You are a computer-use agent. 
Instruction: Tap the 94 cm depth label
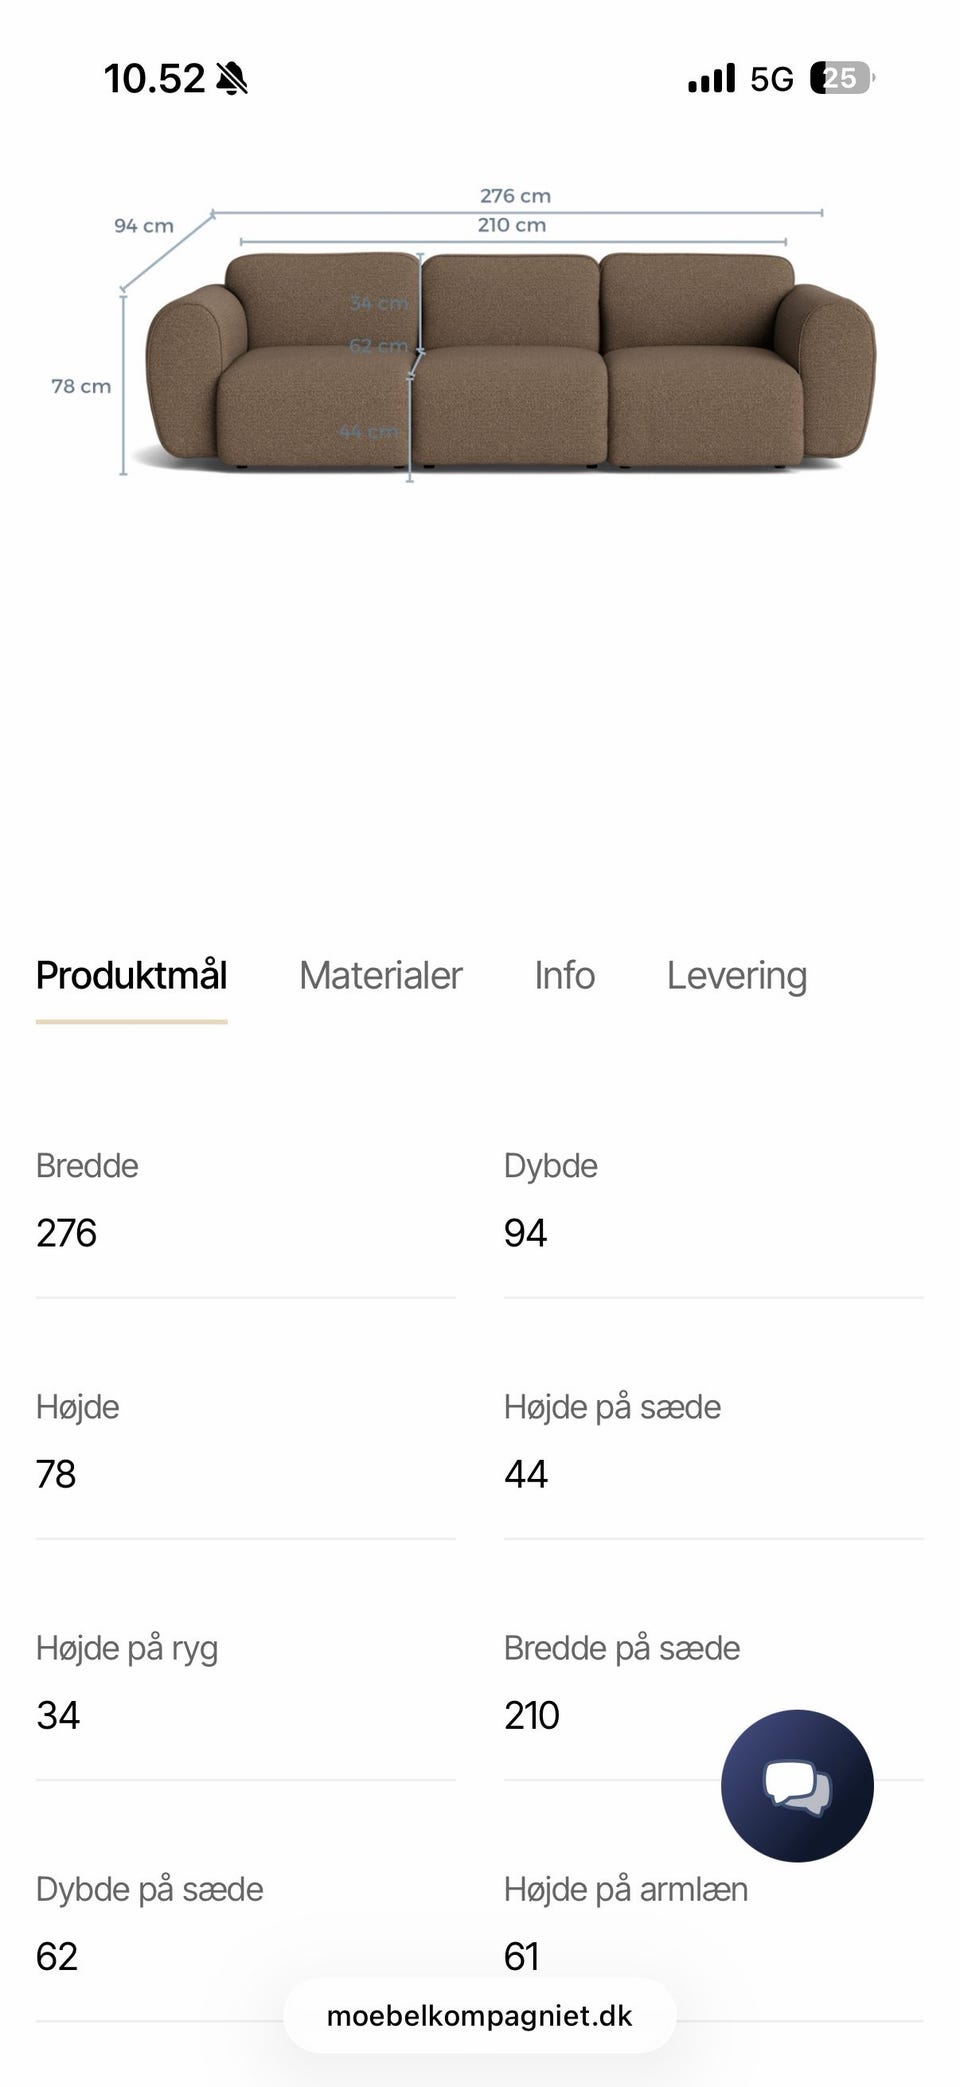click(143, 226)
